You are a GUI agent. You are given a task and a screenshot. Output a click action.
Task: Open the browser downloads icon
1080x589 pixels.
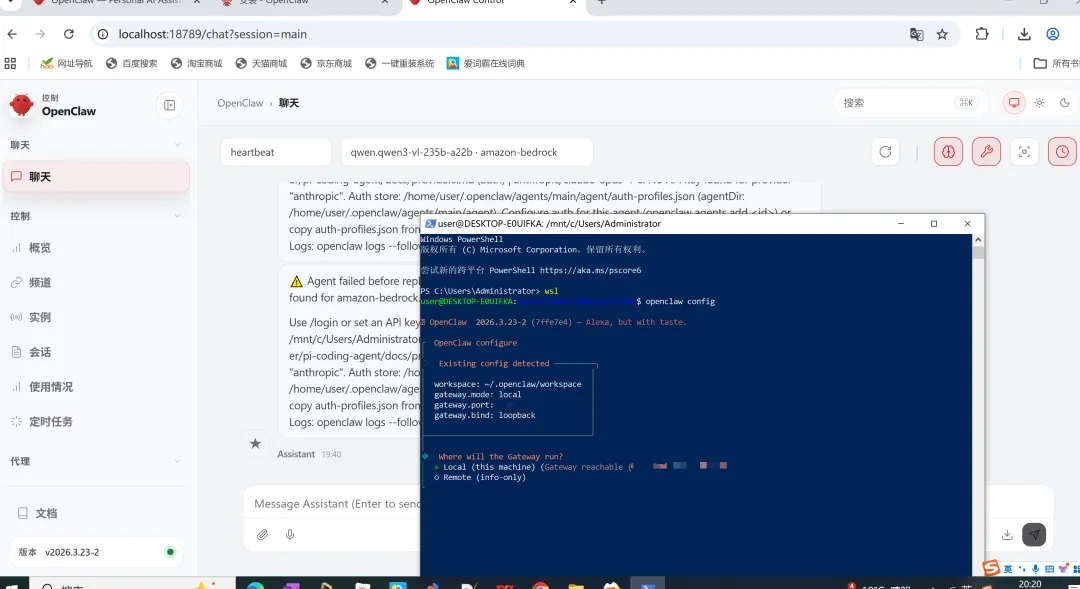tap(1024, 34)
